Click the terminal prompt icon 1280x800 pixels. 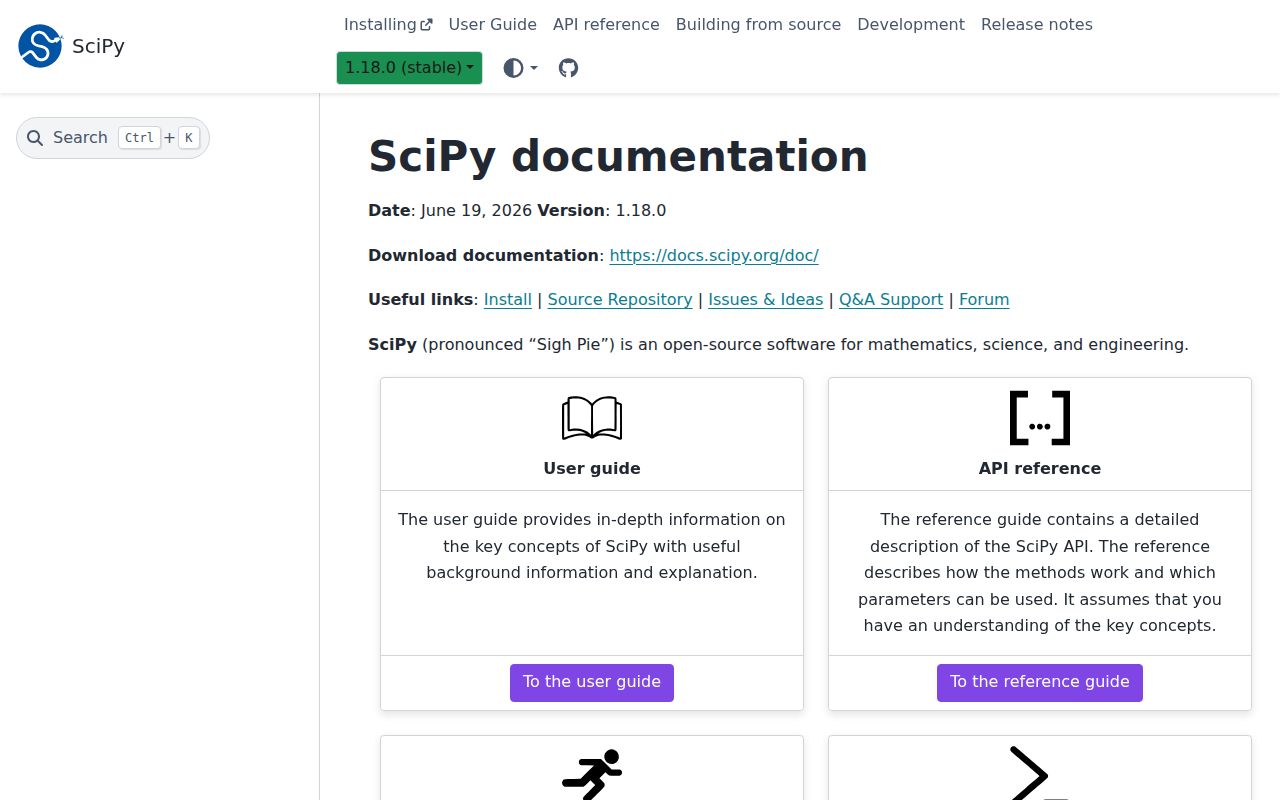[1038, 773]
